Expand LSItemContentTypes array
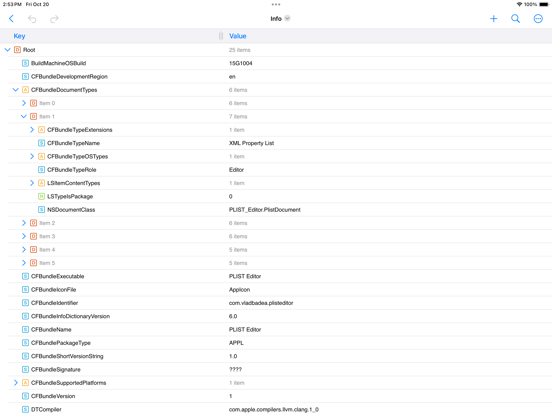 32,183
